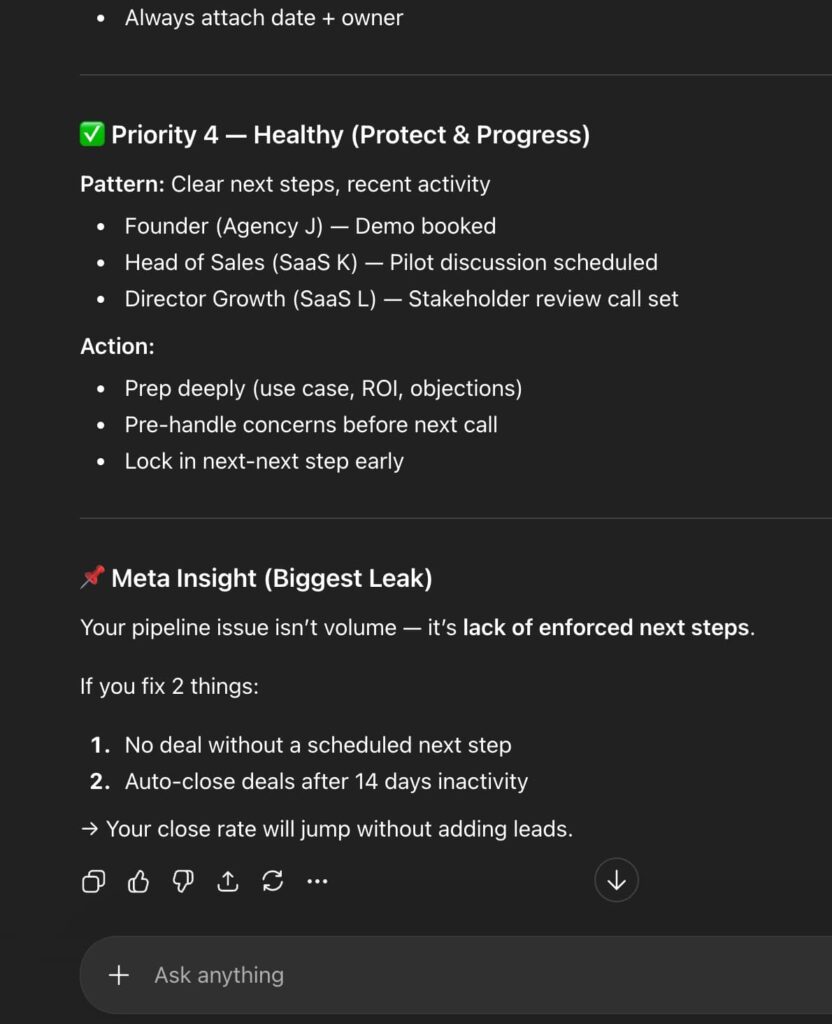832x1024 pixels.
Task: Give thumbs down feedback on the response
Action: point(183,881)
